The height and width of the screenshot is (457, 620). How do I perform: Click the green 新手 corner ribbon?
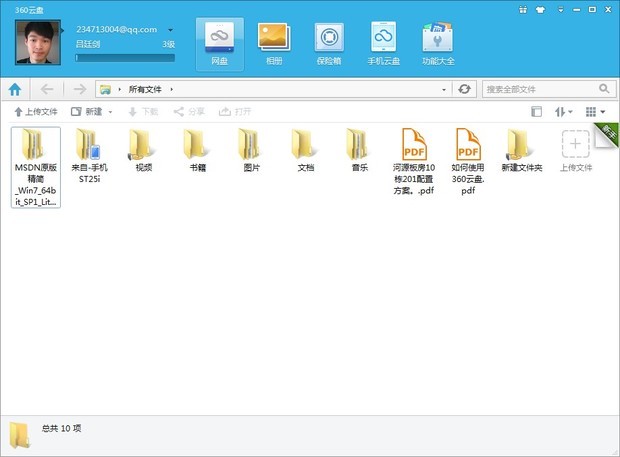point(609,134)
